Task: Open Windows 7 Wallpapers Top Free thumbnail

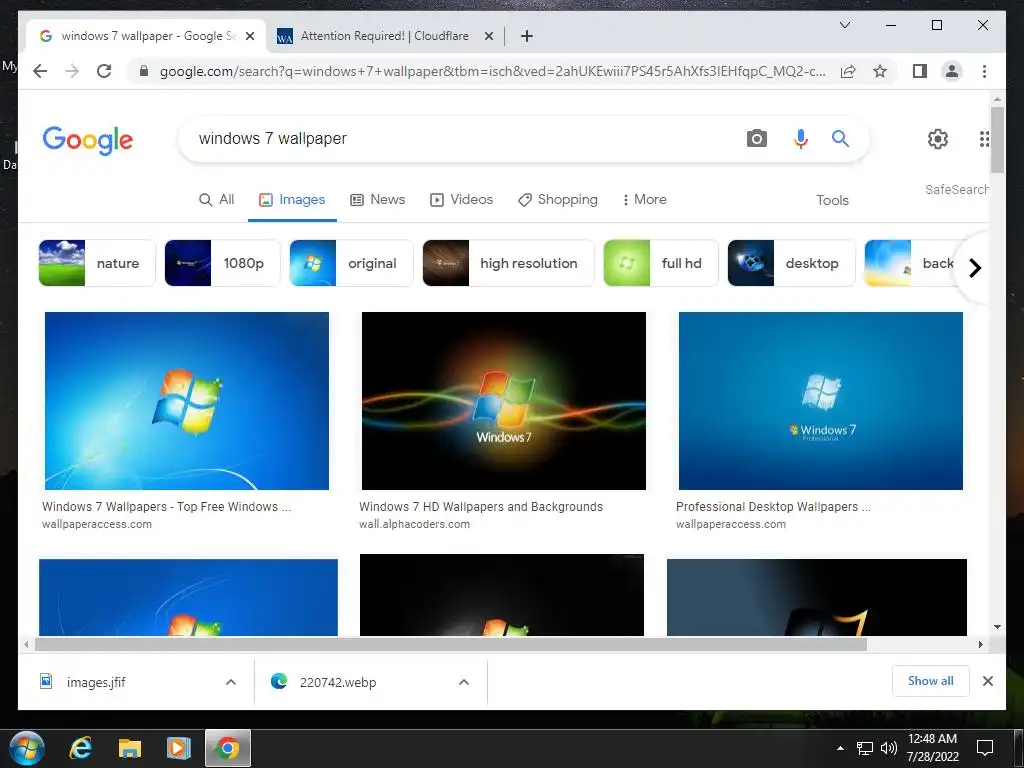Action: point(187,400)
